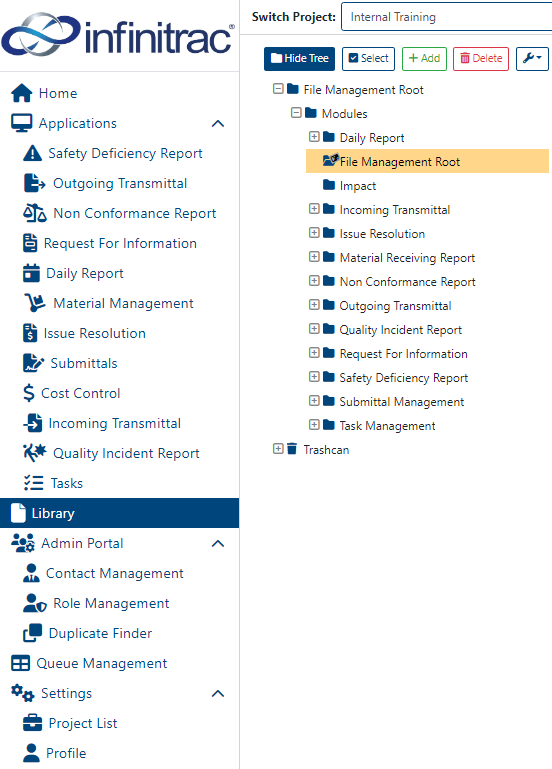Viewport: 552px width, 769px height.
Task: Click the Submittals signature icon
Action: (33, 363)
